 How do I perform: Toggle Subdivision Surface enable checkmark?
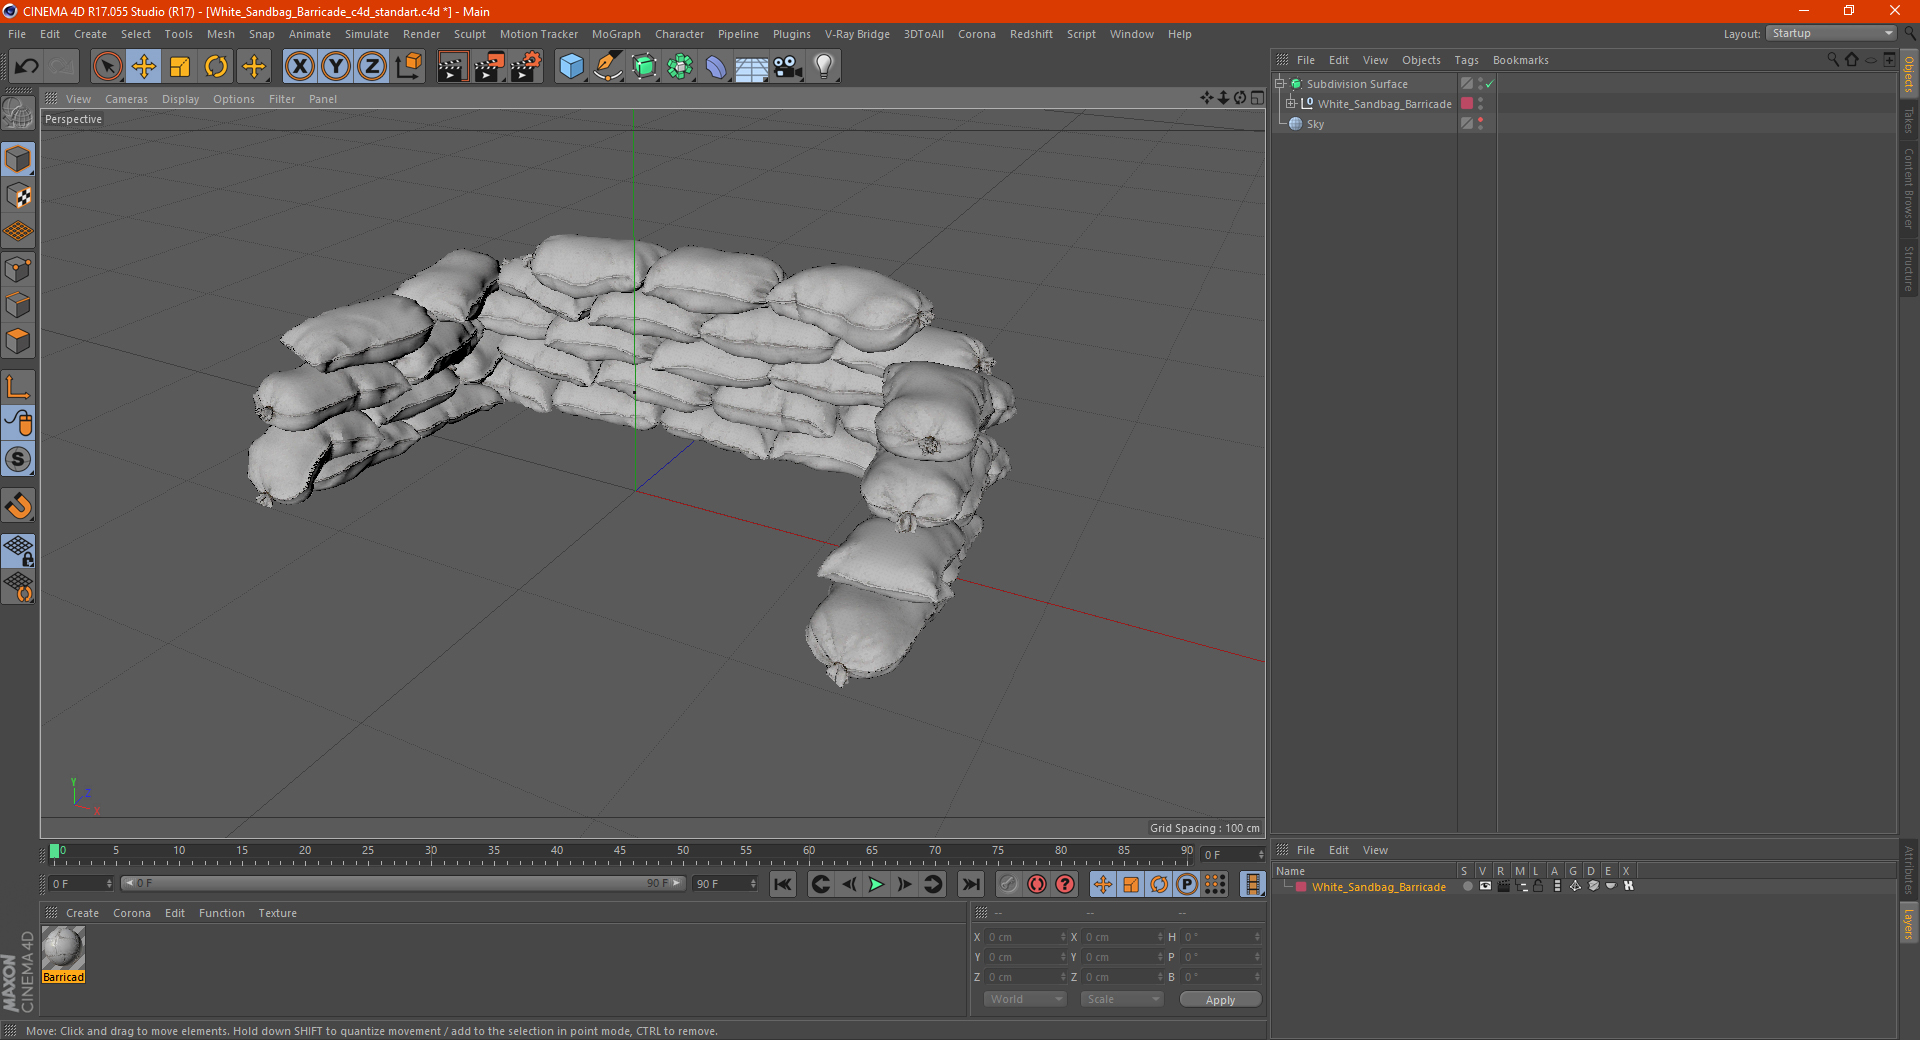coord(1489,84)
